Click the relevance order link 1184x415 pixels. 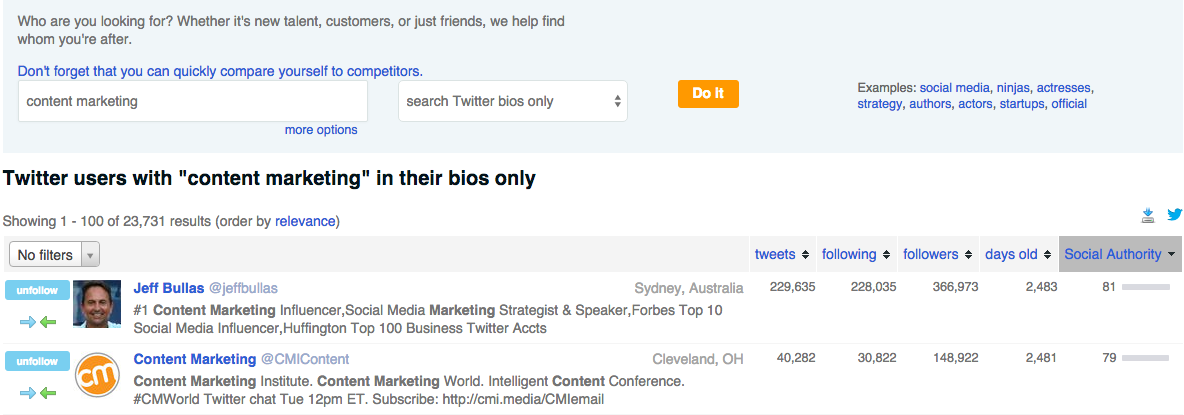(305, 221)
